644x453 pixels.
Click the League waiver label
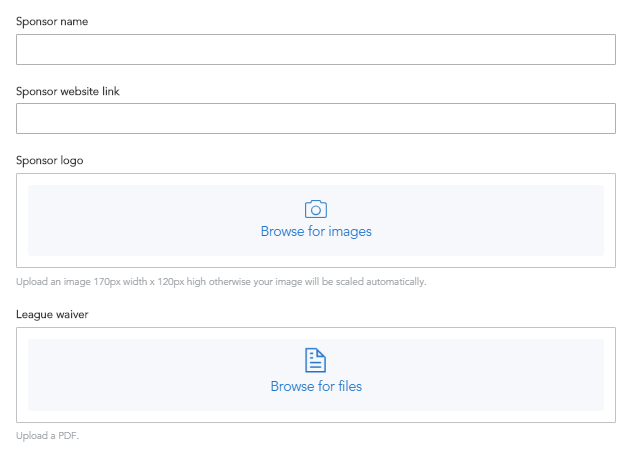tap(52, 314)
